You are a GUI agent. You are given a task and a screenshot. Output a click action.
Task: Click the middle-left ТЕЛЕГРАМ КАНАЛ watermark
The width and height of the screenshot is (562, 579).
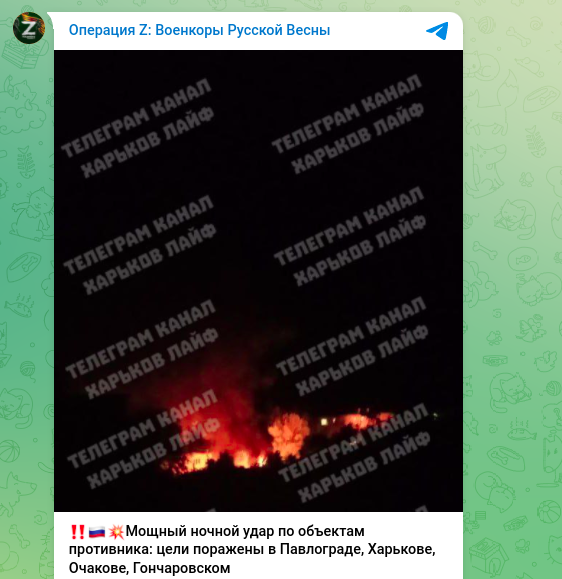[138, 234]
